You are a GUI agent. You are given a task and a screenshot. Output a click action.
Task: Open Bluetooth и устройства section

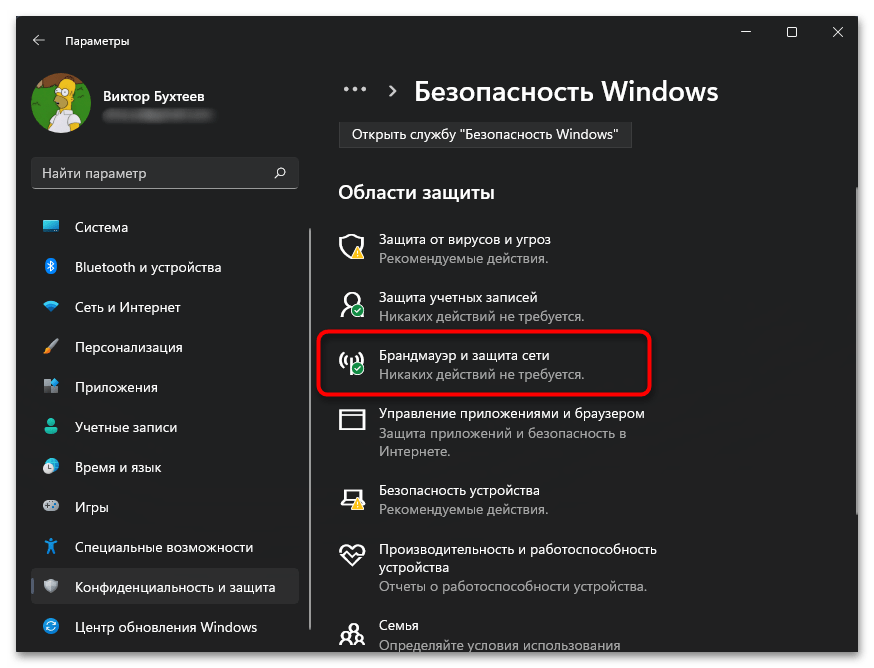[165, 267]
